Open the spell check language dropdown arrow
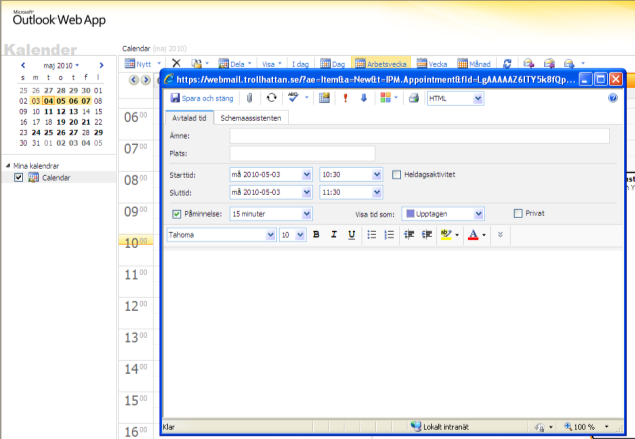The height and width of the screenshot is (439, 635). [x=307, y=98]
